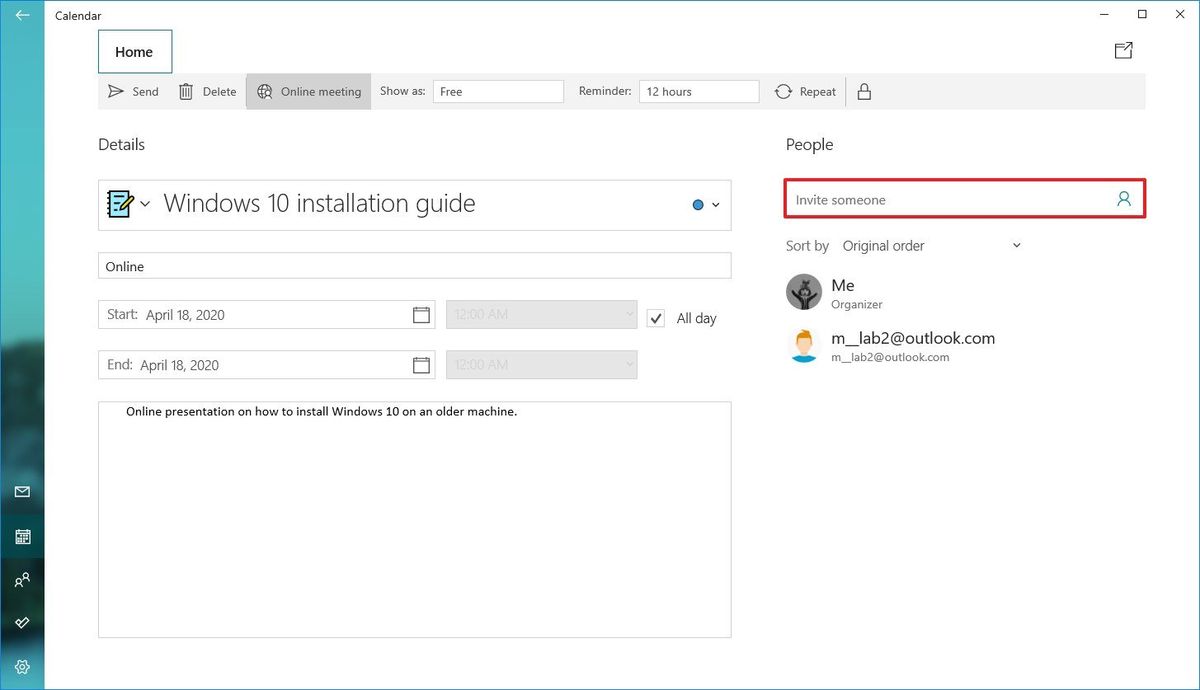Click the back arrow icon
This screenshot has height=690, width=1200.
click(x=22, y=16)
